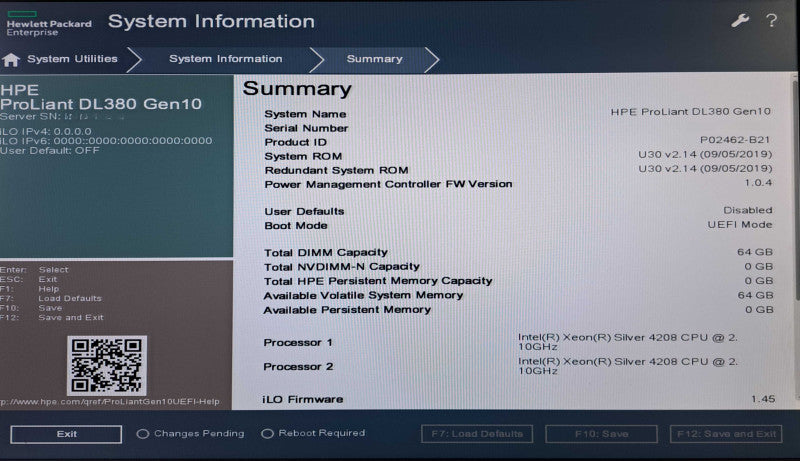Click Processor 2 Xeon Silver 4208 value
This screenshot has width=800, height=461.
click(x=628, y=366)
